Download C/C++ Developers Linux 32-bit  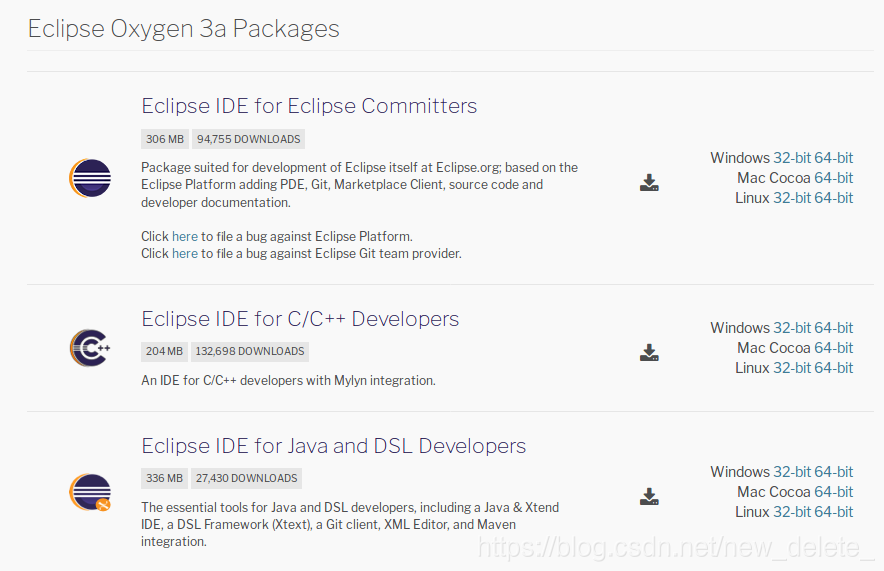click(x=792, y=368)
